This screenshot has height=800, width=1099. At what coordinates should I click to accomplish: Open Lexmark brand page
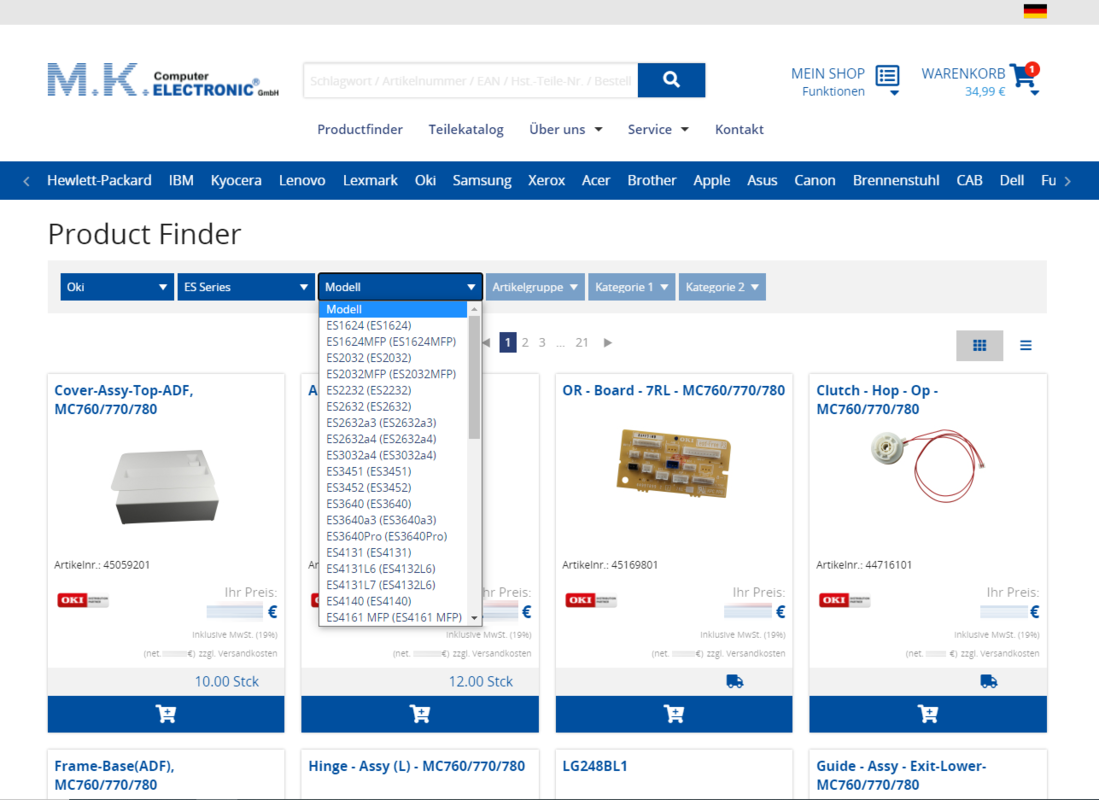pyautogui.click(x=370, y=180)
